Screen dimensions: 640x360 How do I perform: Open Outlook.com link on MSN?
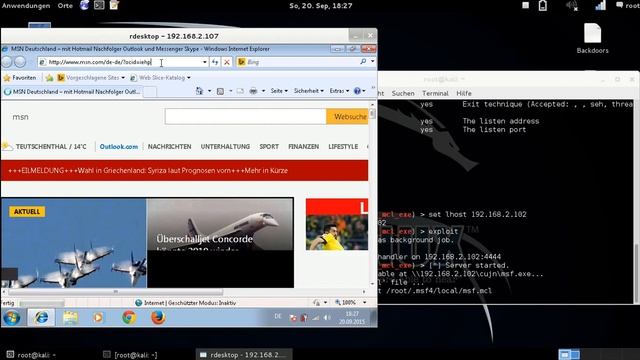119,147
